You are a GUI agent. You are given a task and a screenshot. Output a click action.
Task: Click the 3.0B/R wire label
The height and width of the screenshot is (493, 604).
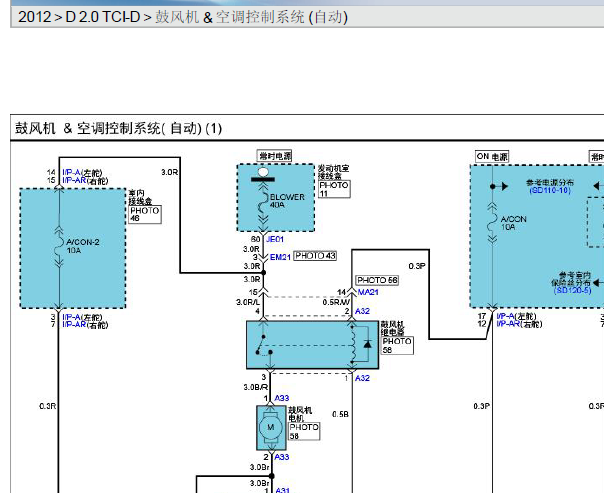pos(256,387)
